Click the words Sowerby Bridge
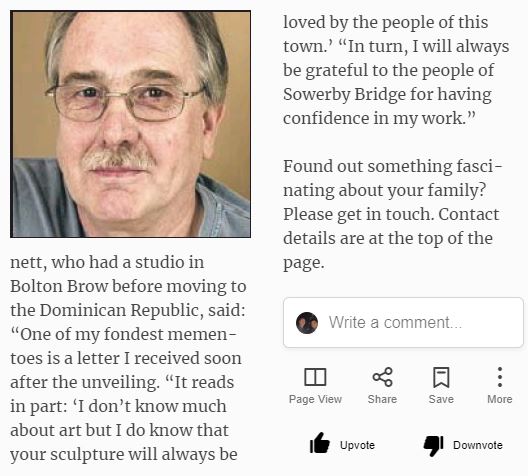This screenshot has height=476, width=528. point(344,95)
